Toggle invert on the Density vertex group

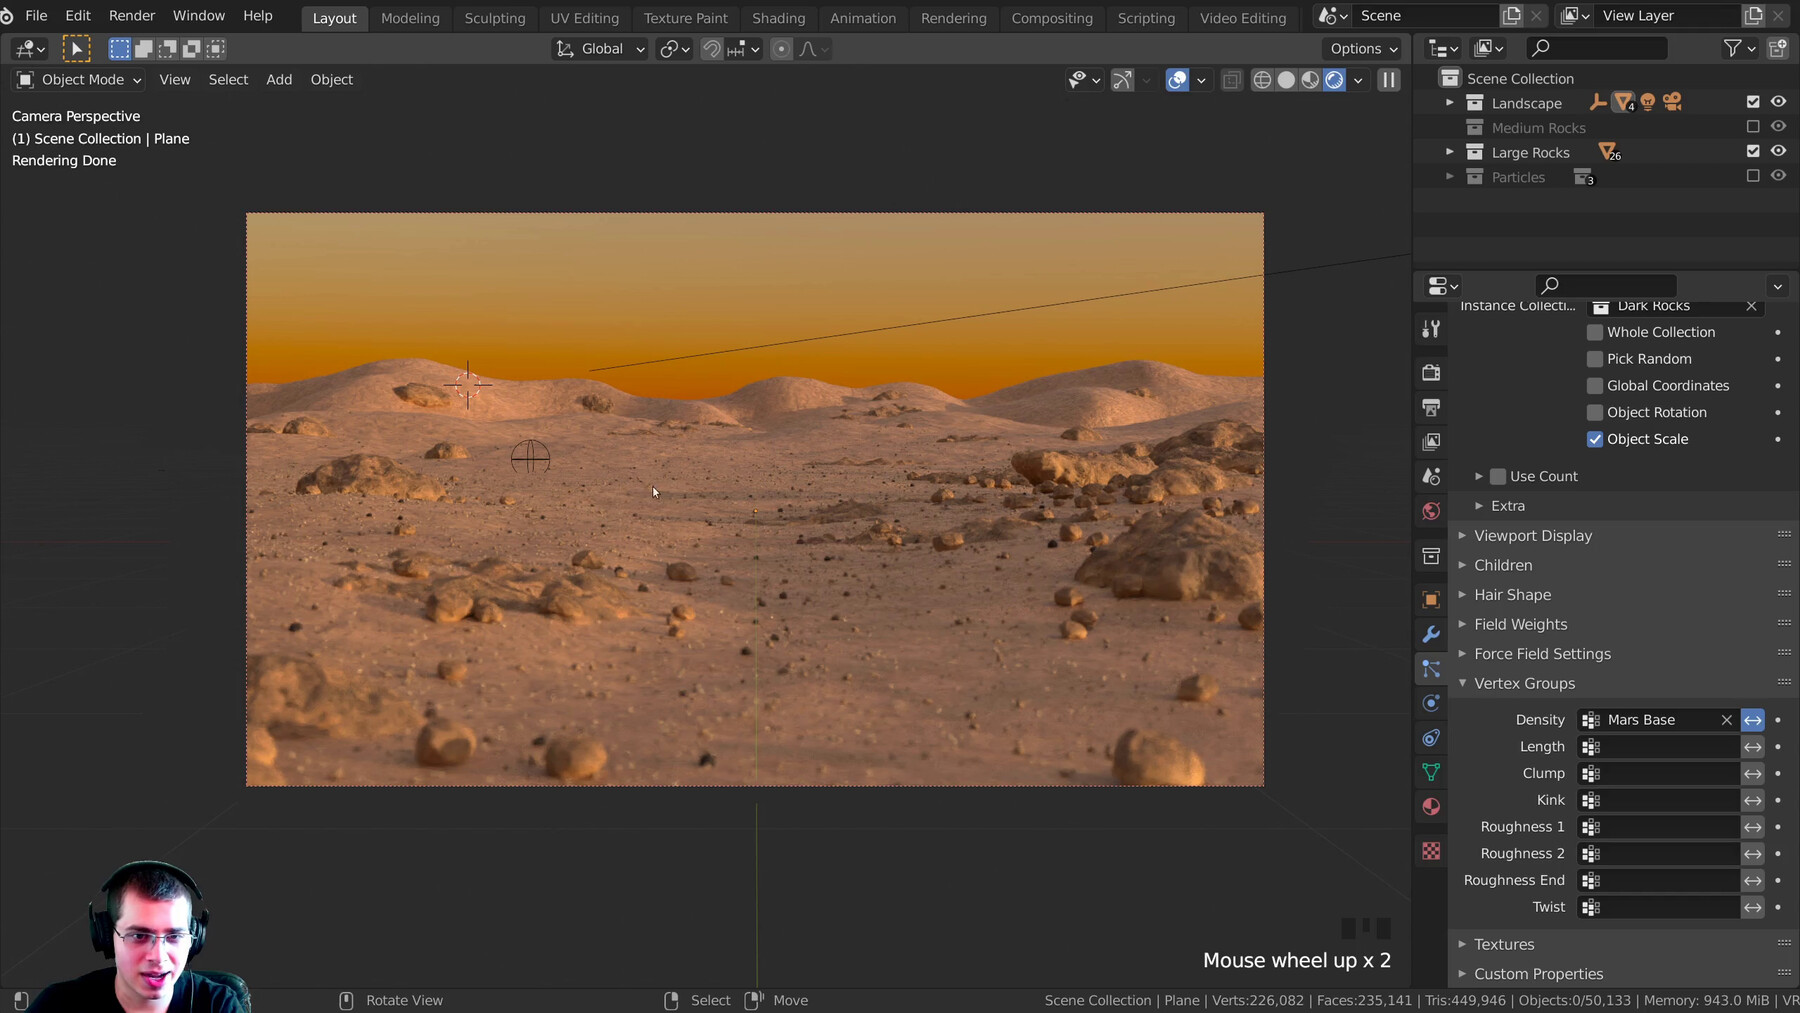(x=1753, y=720)
